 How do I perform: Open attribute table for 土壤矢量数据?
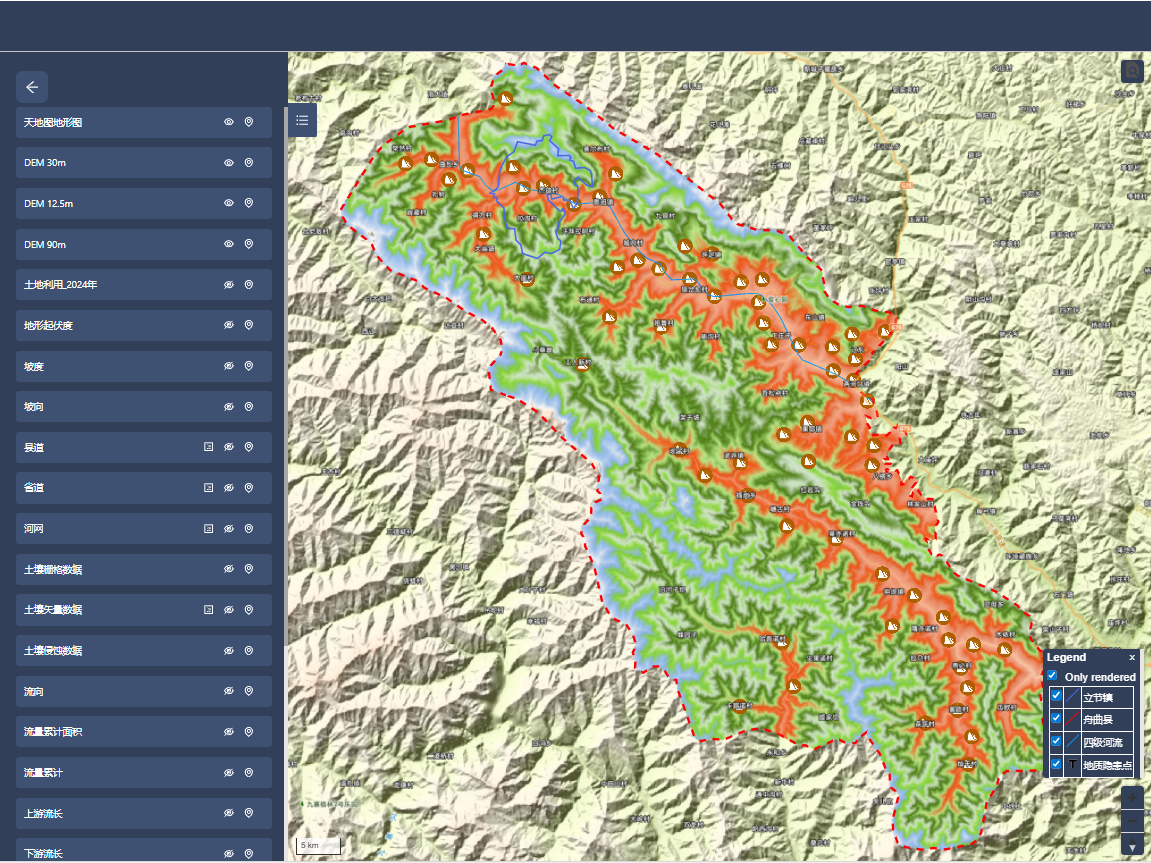point(209,609)
